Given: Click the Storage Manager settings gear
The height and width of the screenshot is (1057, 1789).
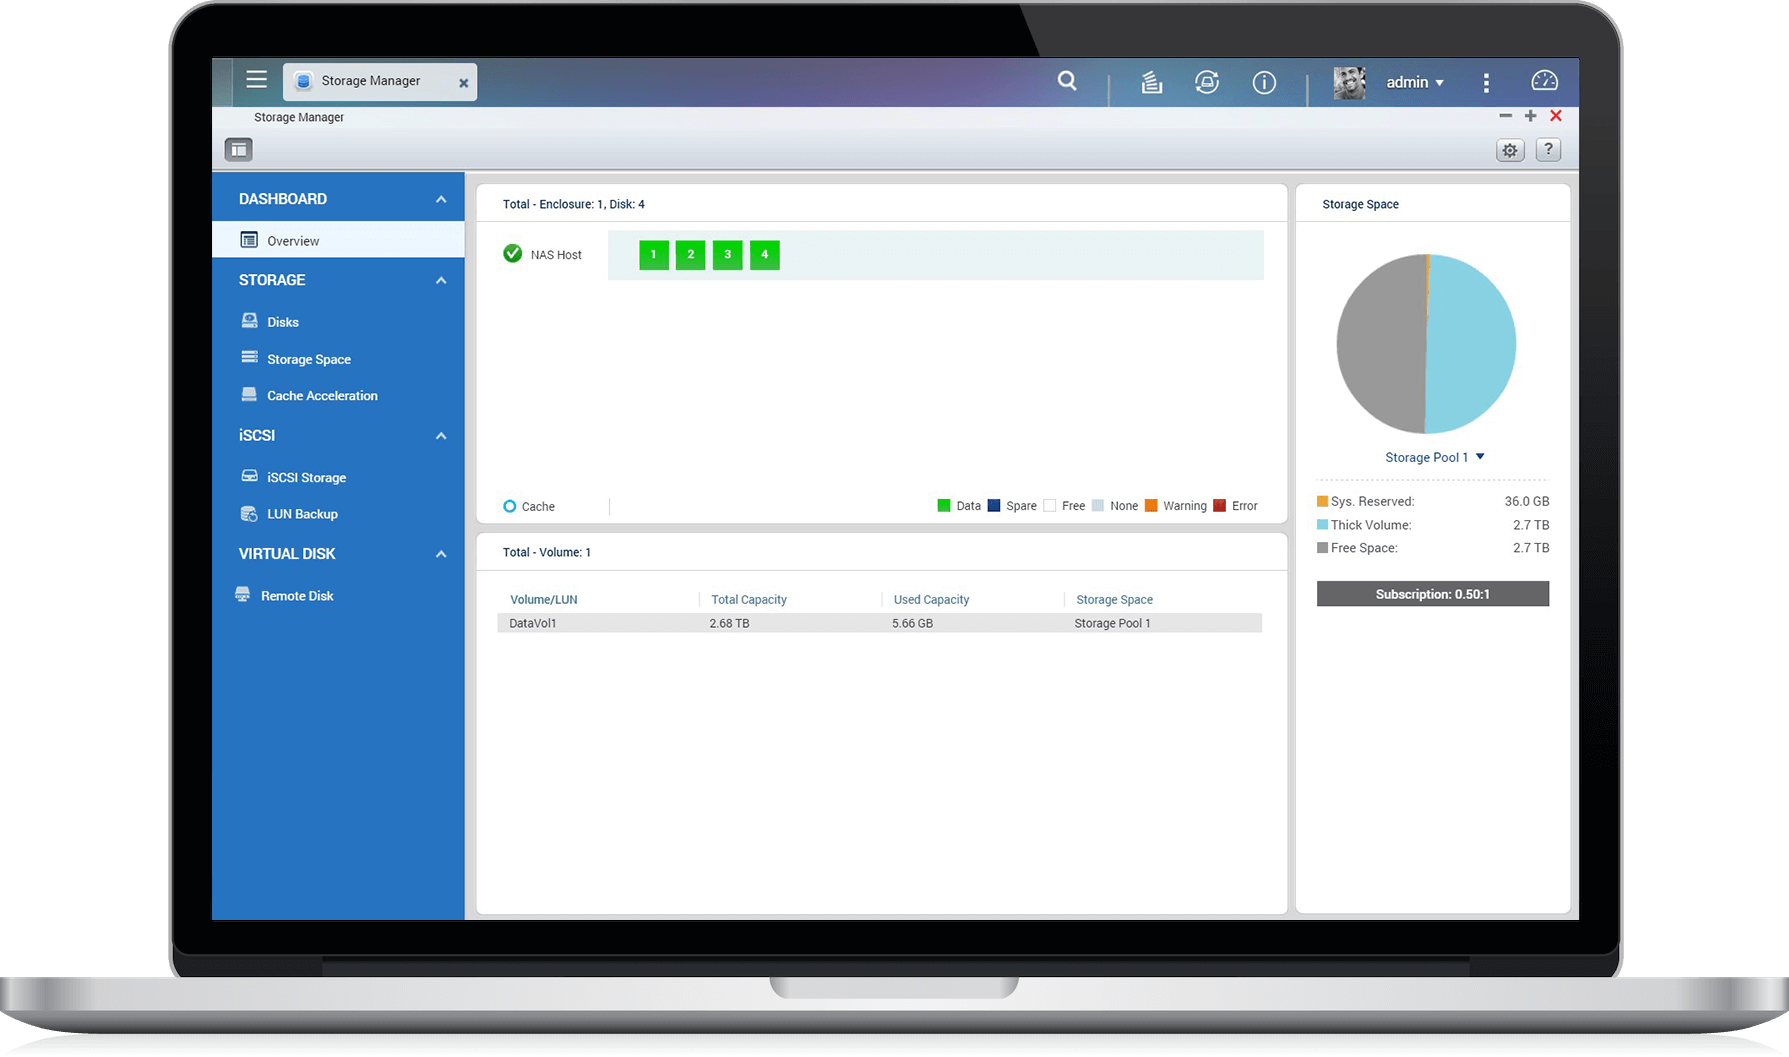Looking at the screenshot, I should pos(1509,150).
